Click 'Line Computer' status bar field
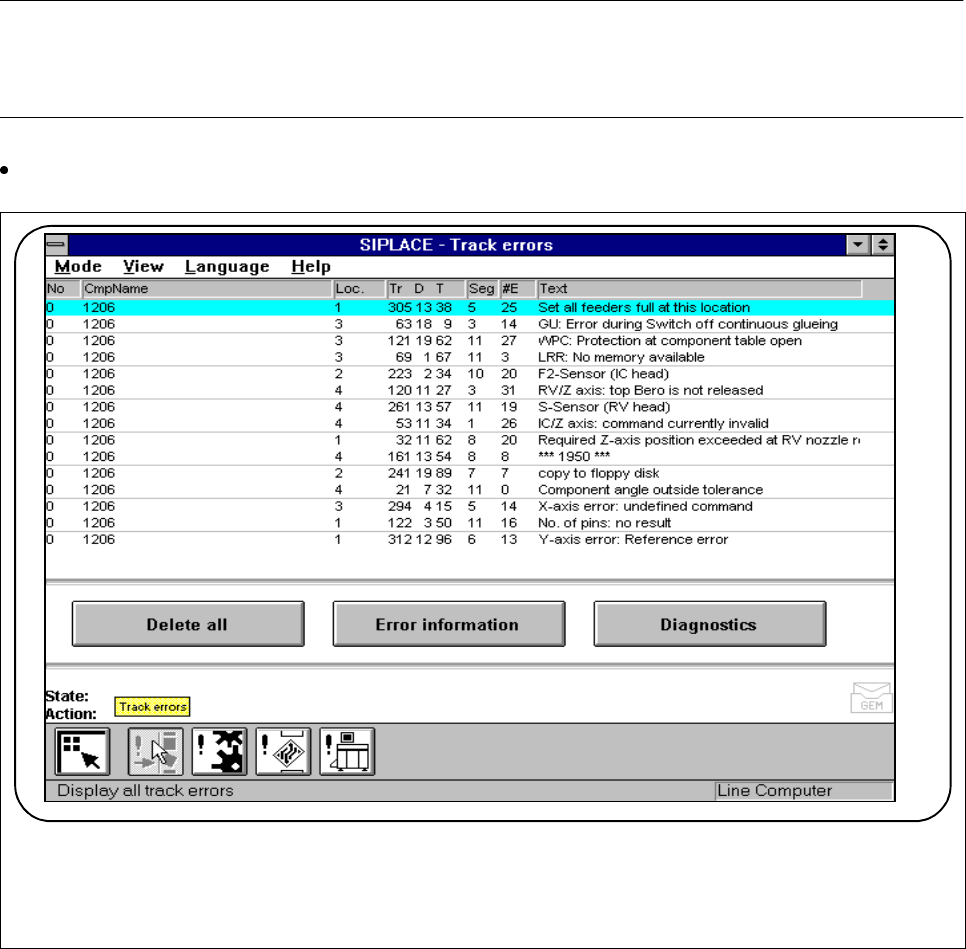The image size is (966, 949). coord(803,791)
